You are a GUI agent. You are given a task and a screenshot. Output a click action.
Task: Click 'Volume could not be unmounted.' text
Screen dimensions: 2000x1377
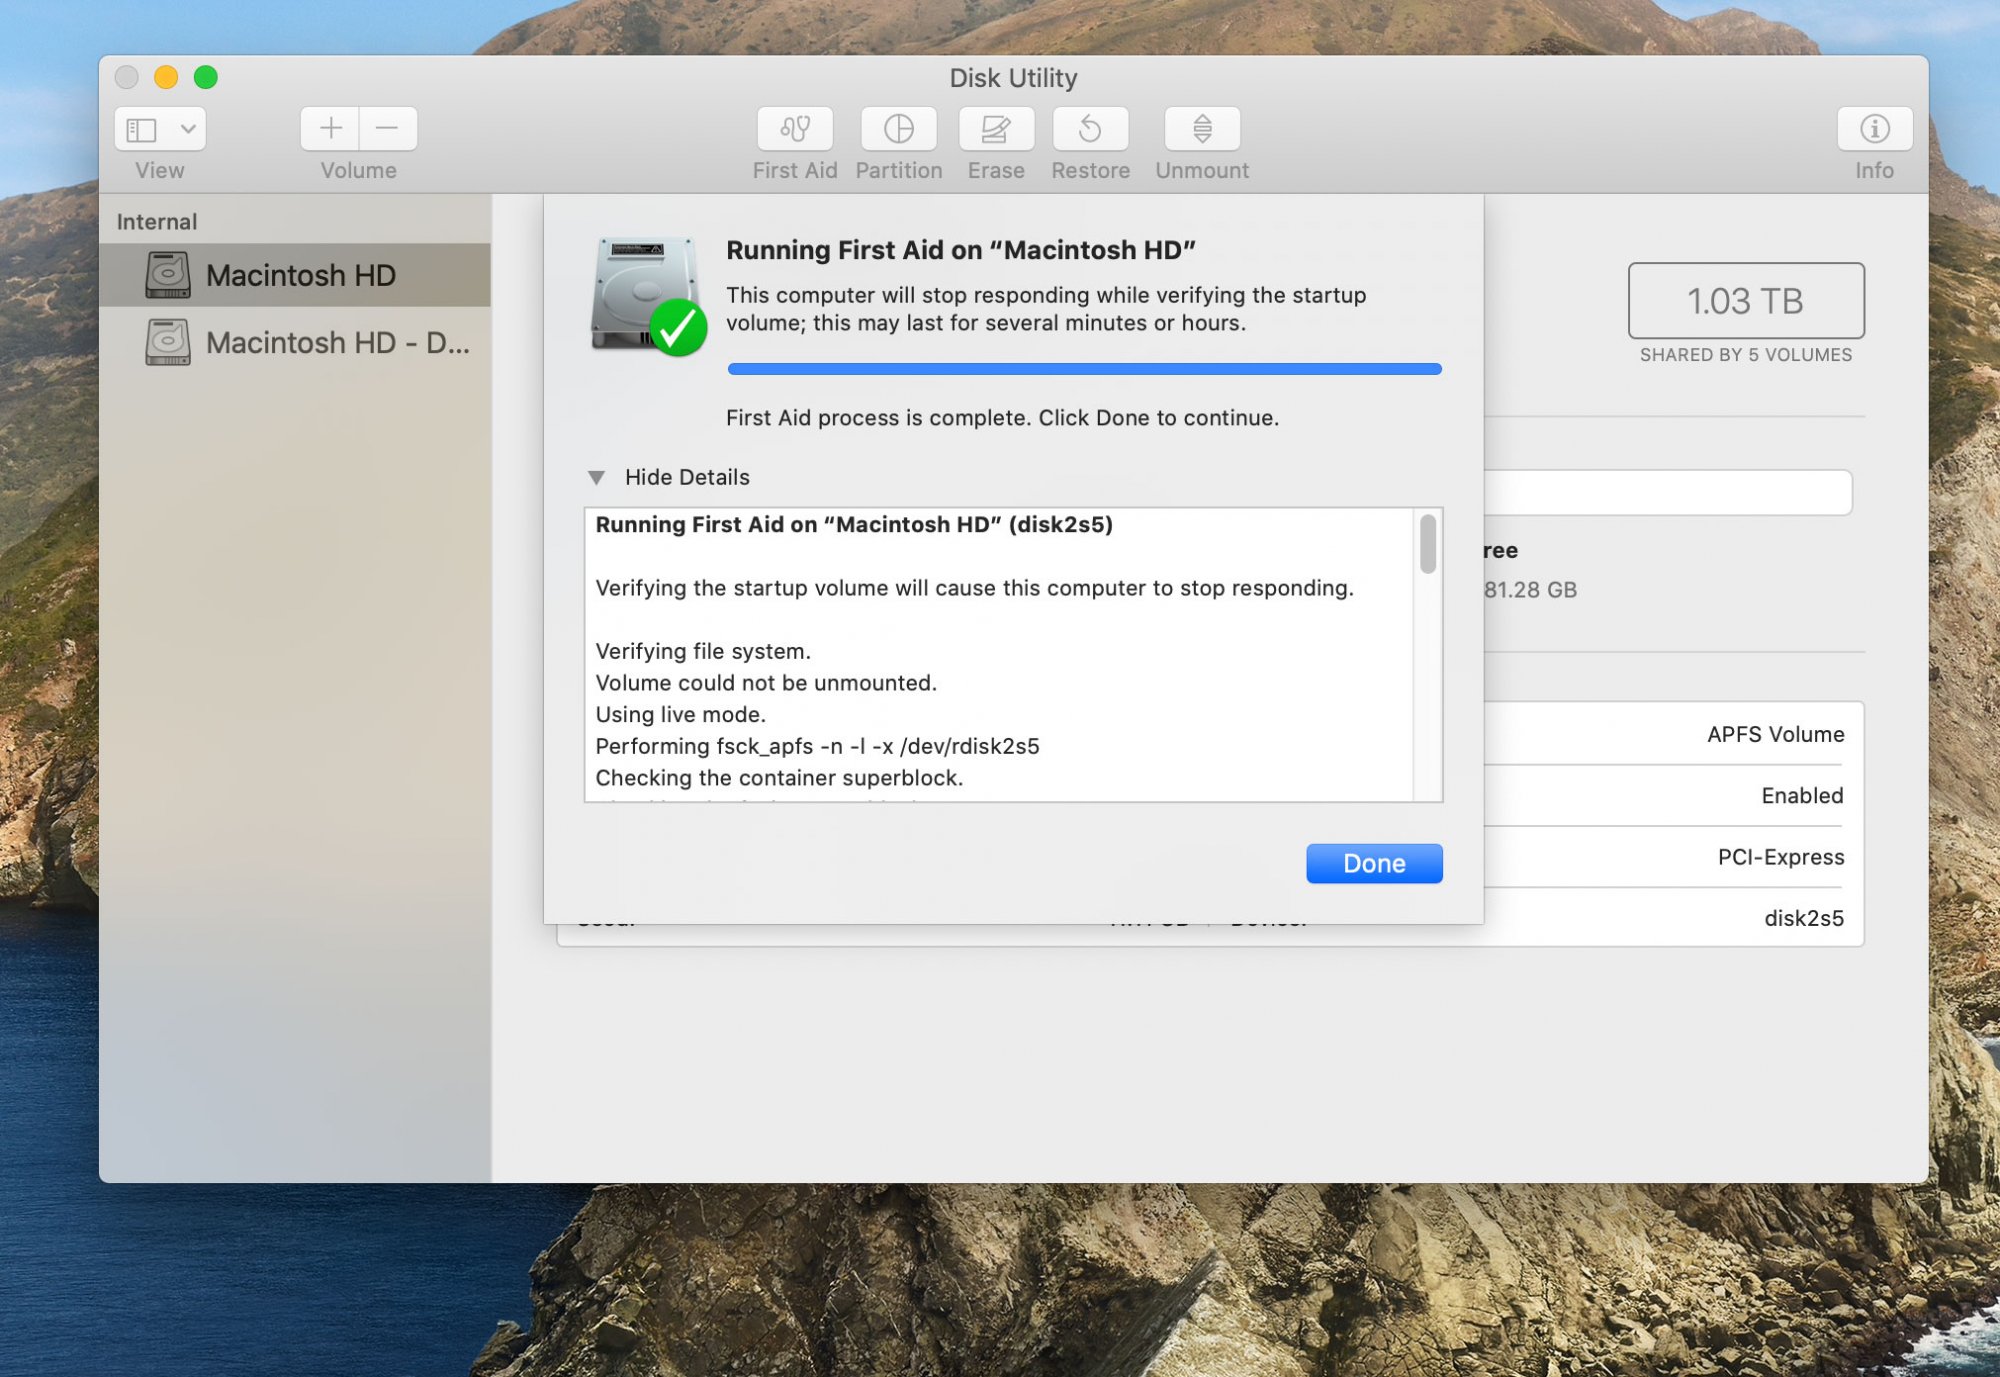[766, 683]
